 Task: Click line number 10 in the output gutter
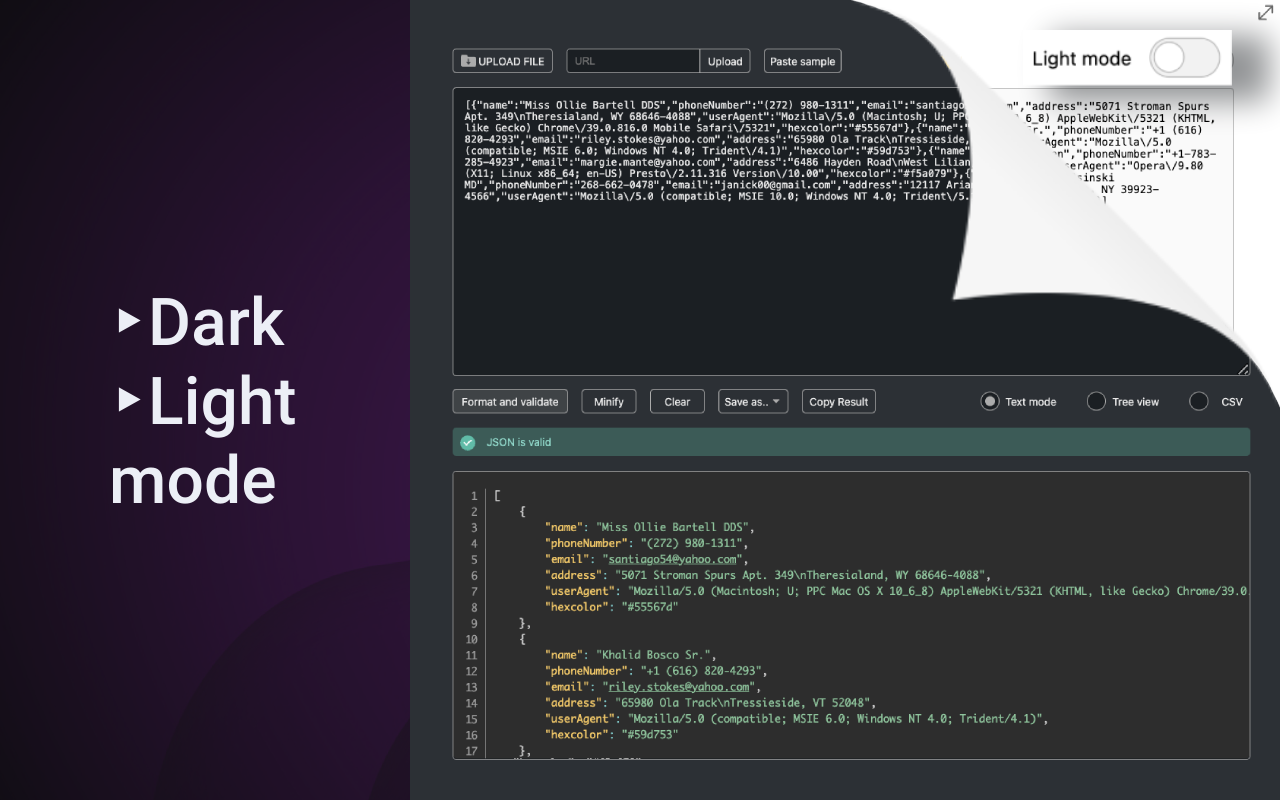pos(472,640)
